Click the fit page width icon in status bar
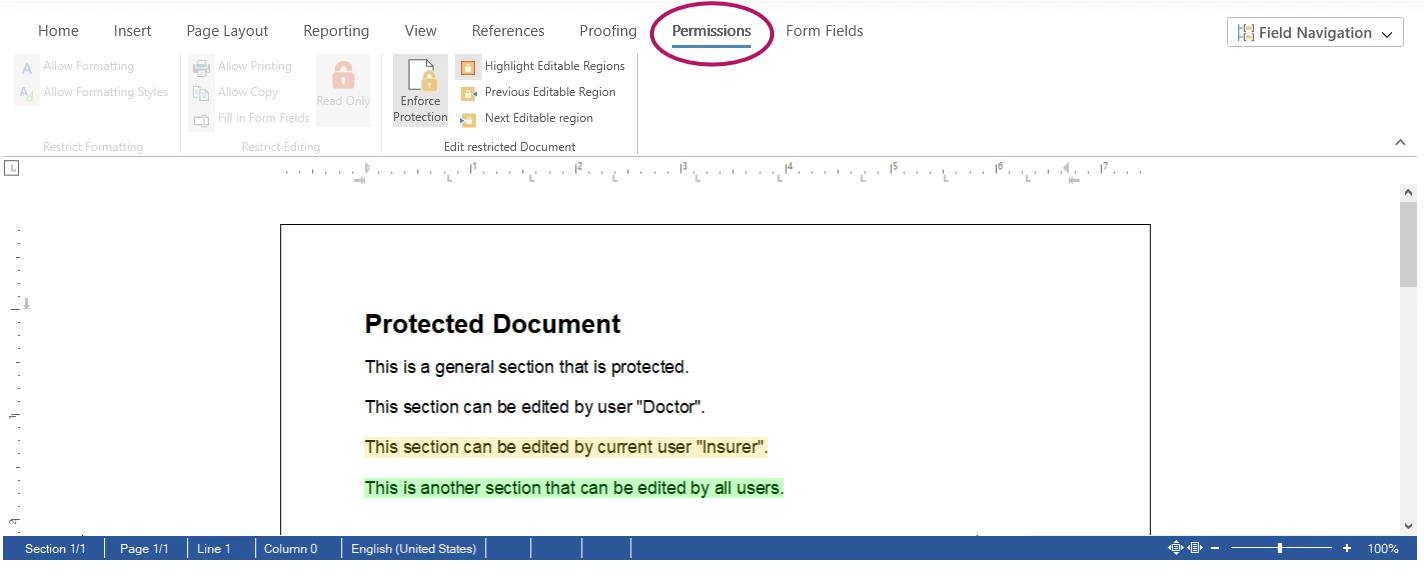 point(1193,547)
